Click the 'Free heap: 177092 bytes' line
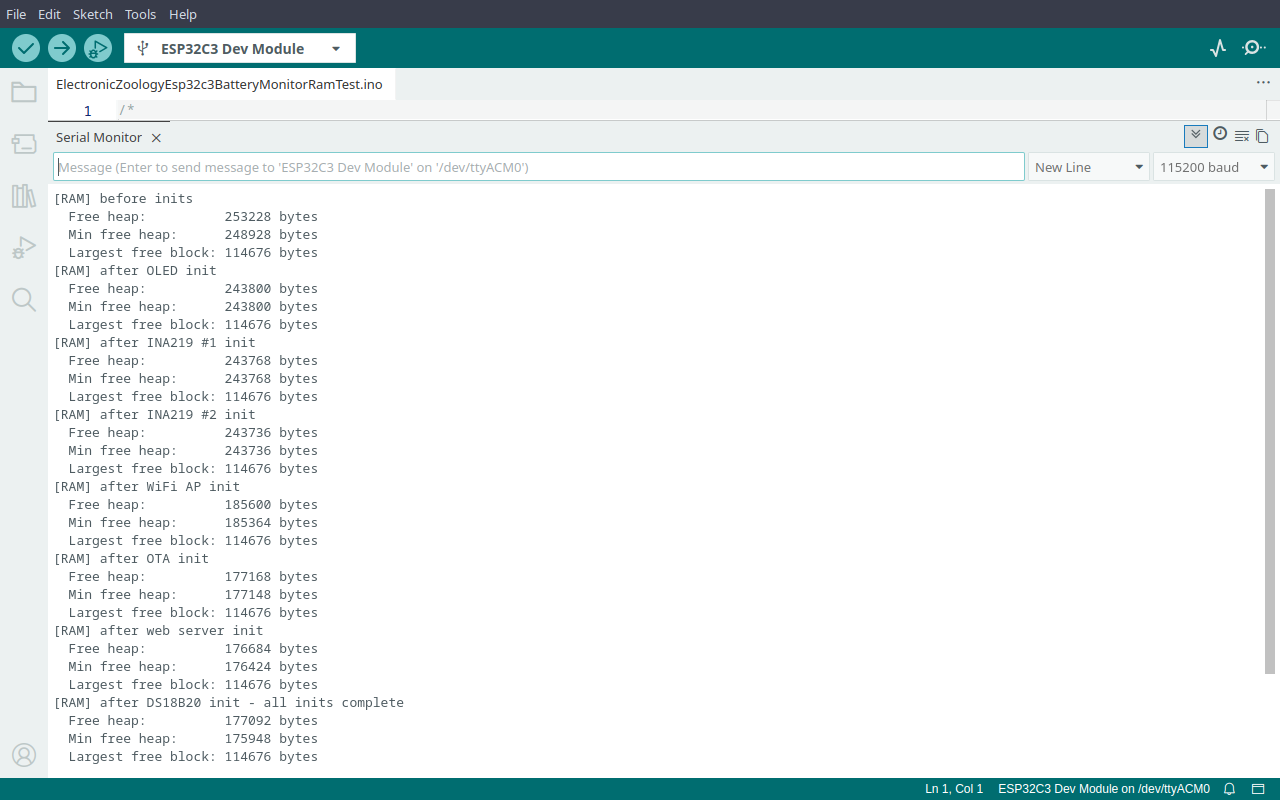Screen dimensions: 1280x800 (x=193, y=721)
